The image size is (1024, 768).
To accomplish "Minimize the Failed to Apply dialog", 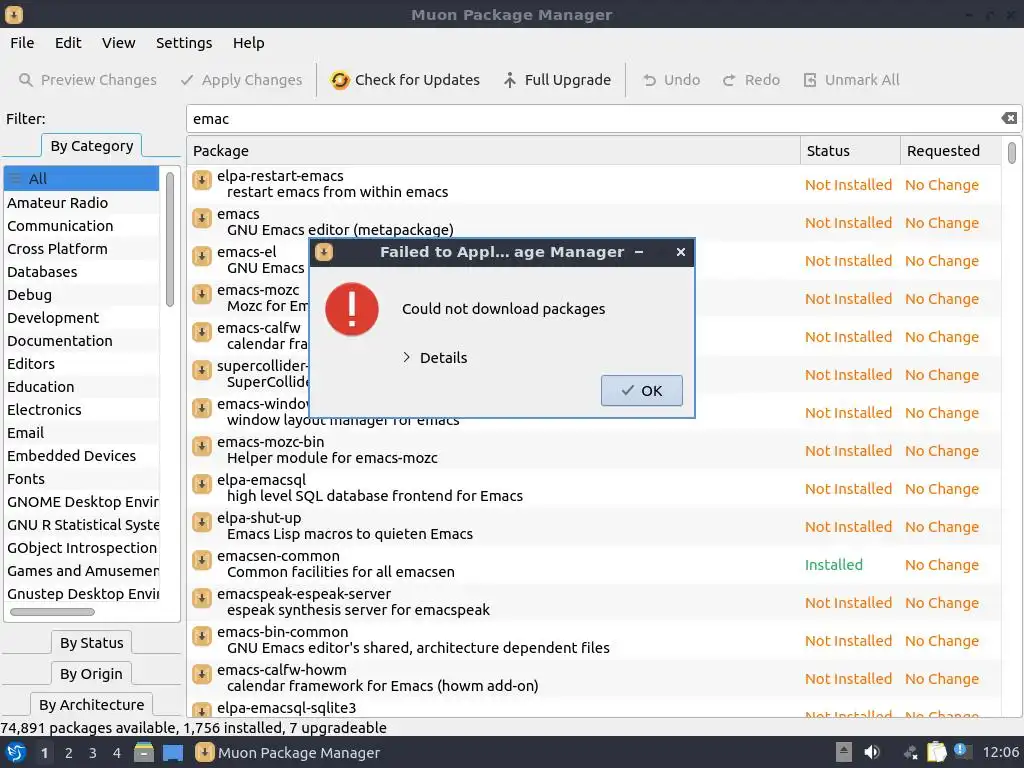I will coord(639,252).
